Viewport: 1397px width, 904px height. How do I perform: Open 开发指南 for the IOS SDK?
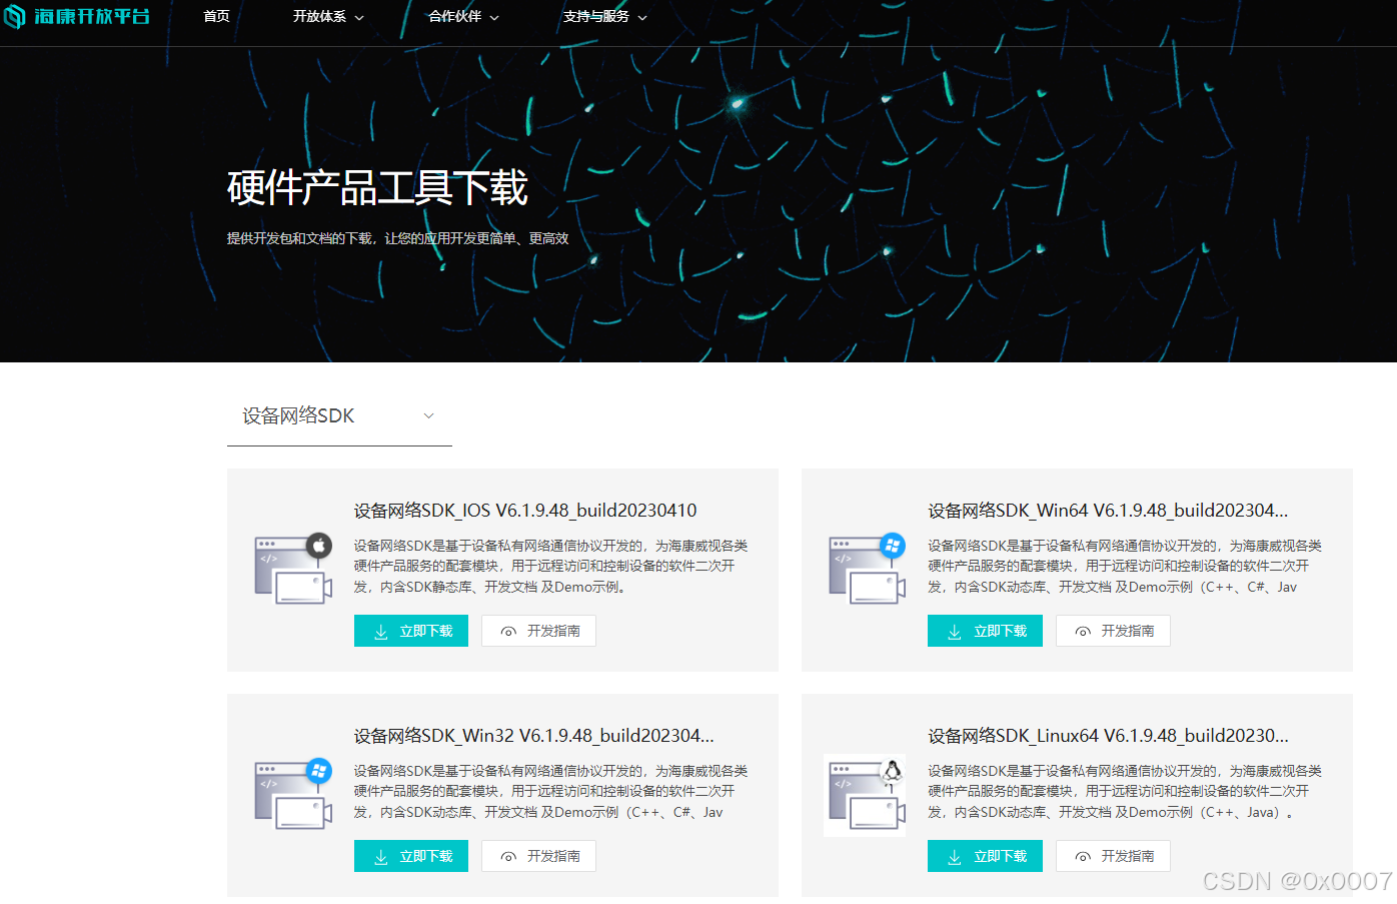(539, 631)
